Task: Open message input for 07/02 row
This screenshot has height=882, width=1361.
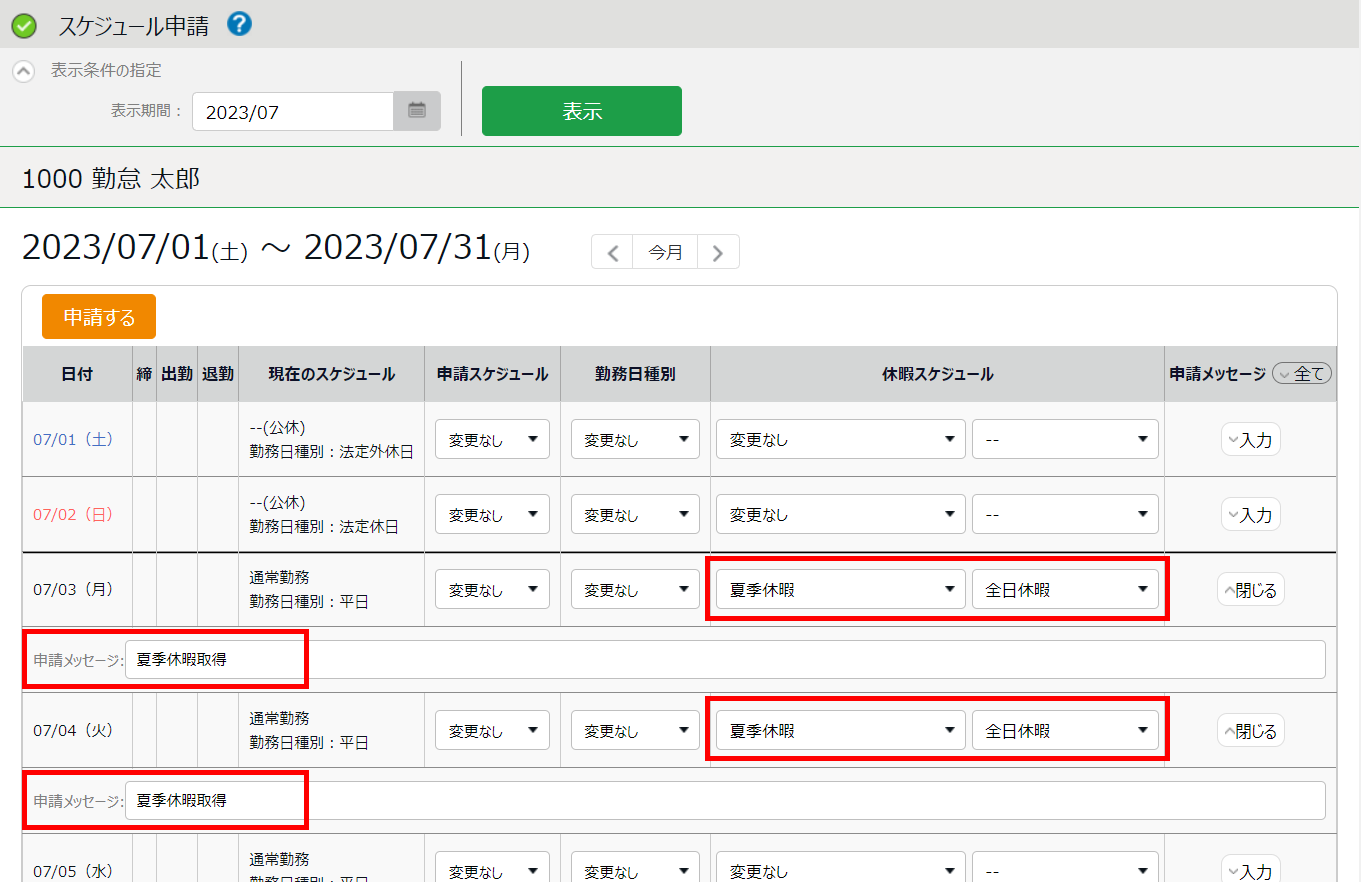Action: [x=1250, y=515]
